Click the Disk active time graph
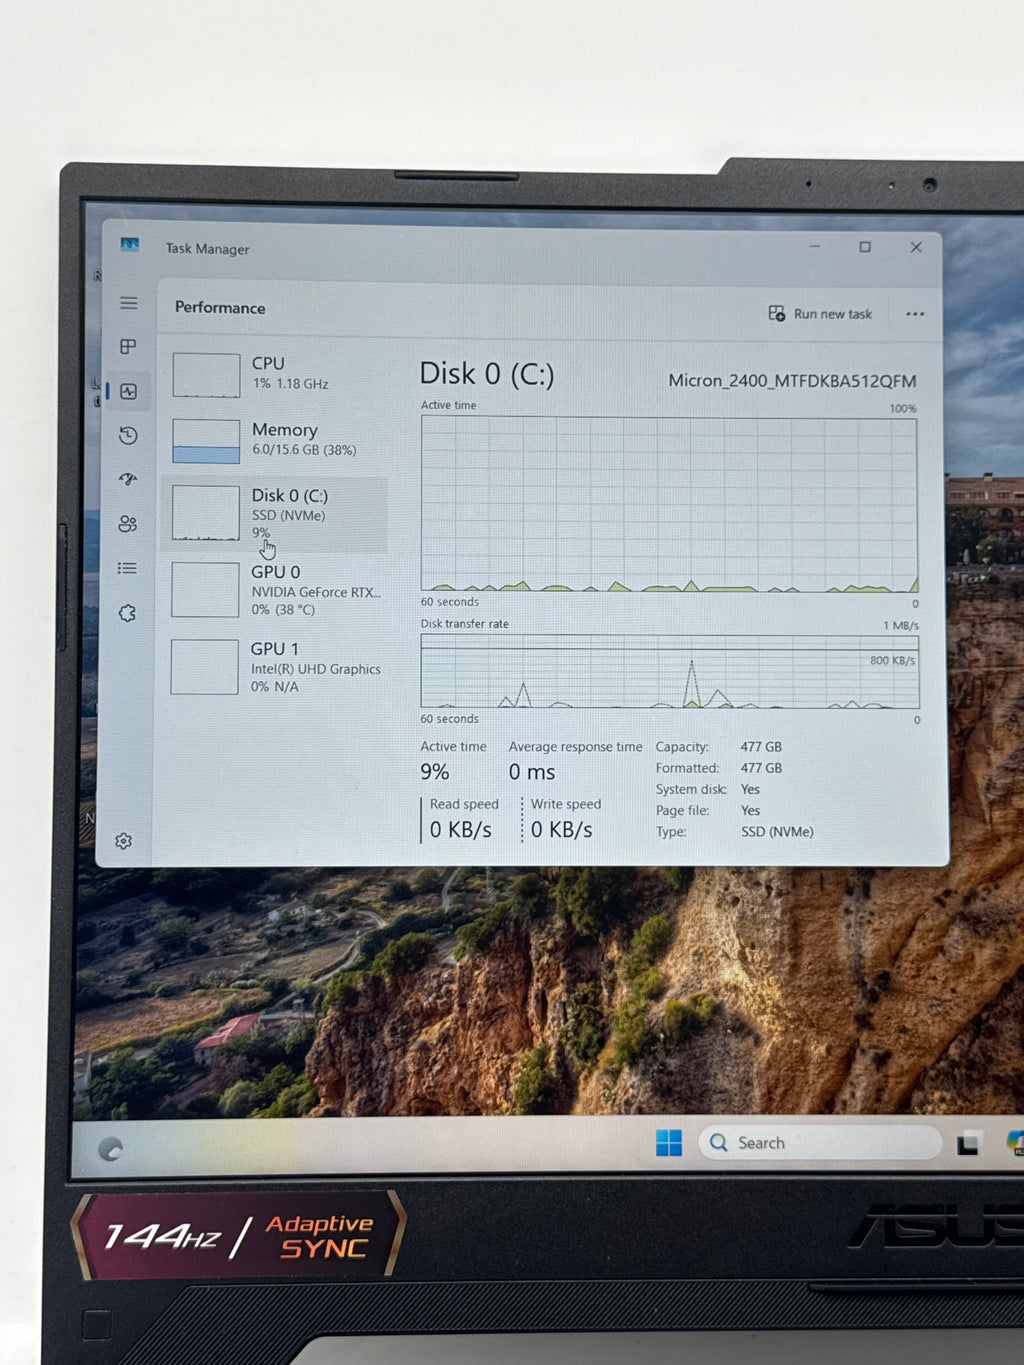The width and height of the screenshot is (1024, 1365). pos(669,504)
